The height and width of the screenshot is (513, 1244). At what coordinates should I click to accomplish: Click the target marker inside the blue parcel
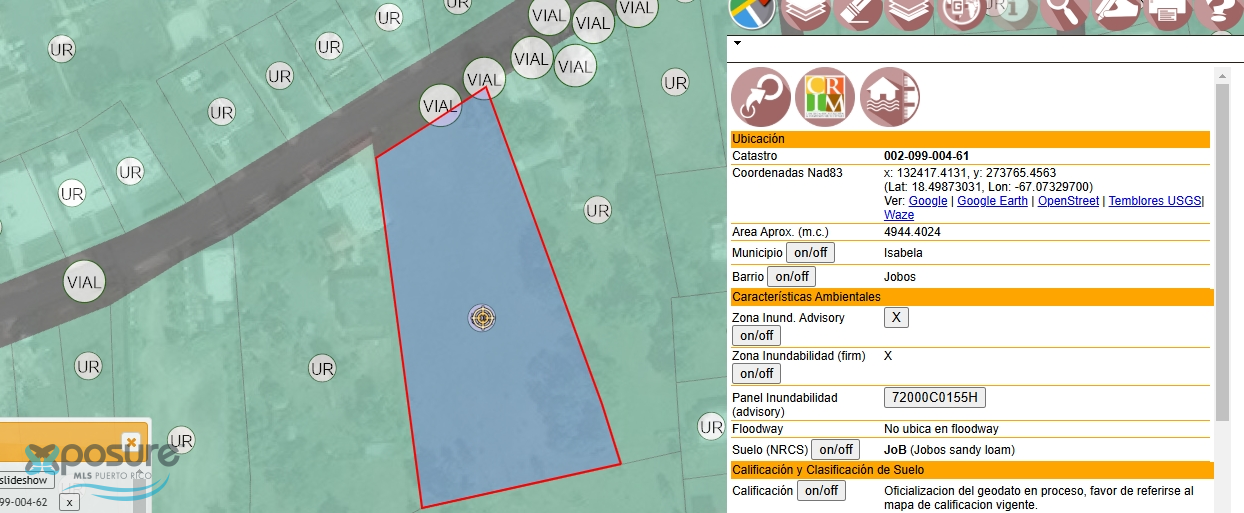482,318
